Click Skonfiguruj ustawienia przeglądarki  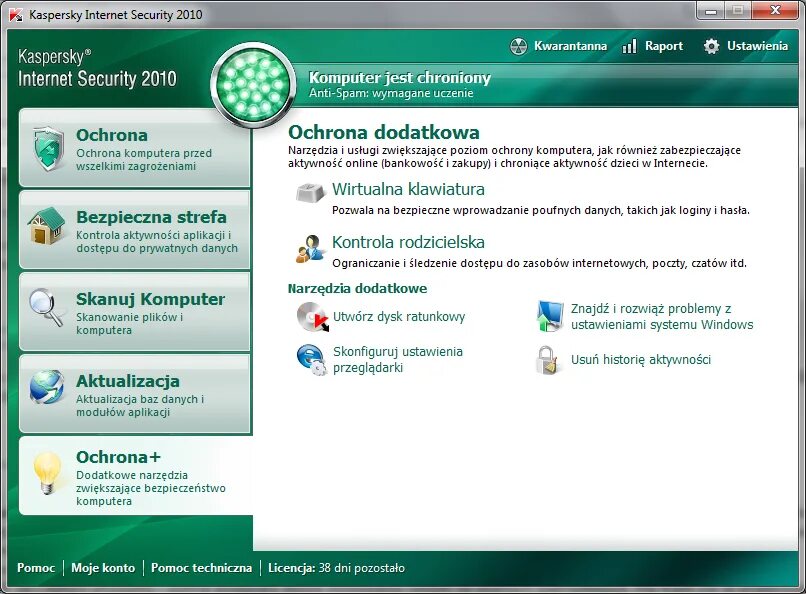398,359
